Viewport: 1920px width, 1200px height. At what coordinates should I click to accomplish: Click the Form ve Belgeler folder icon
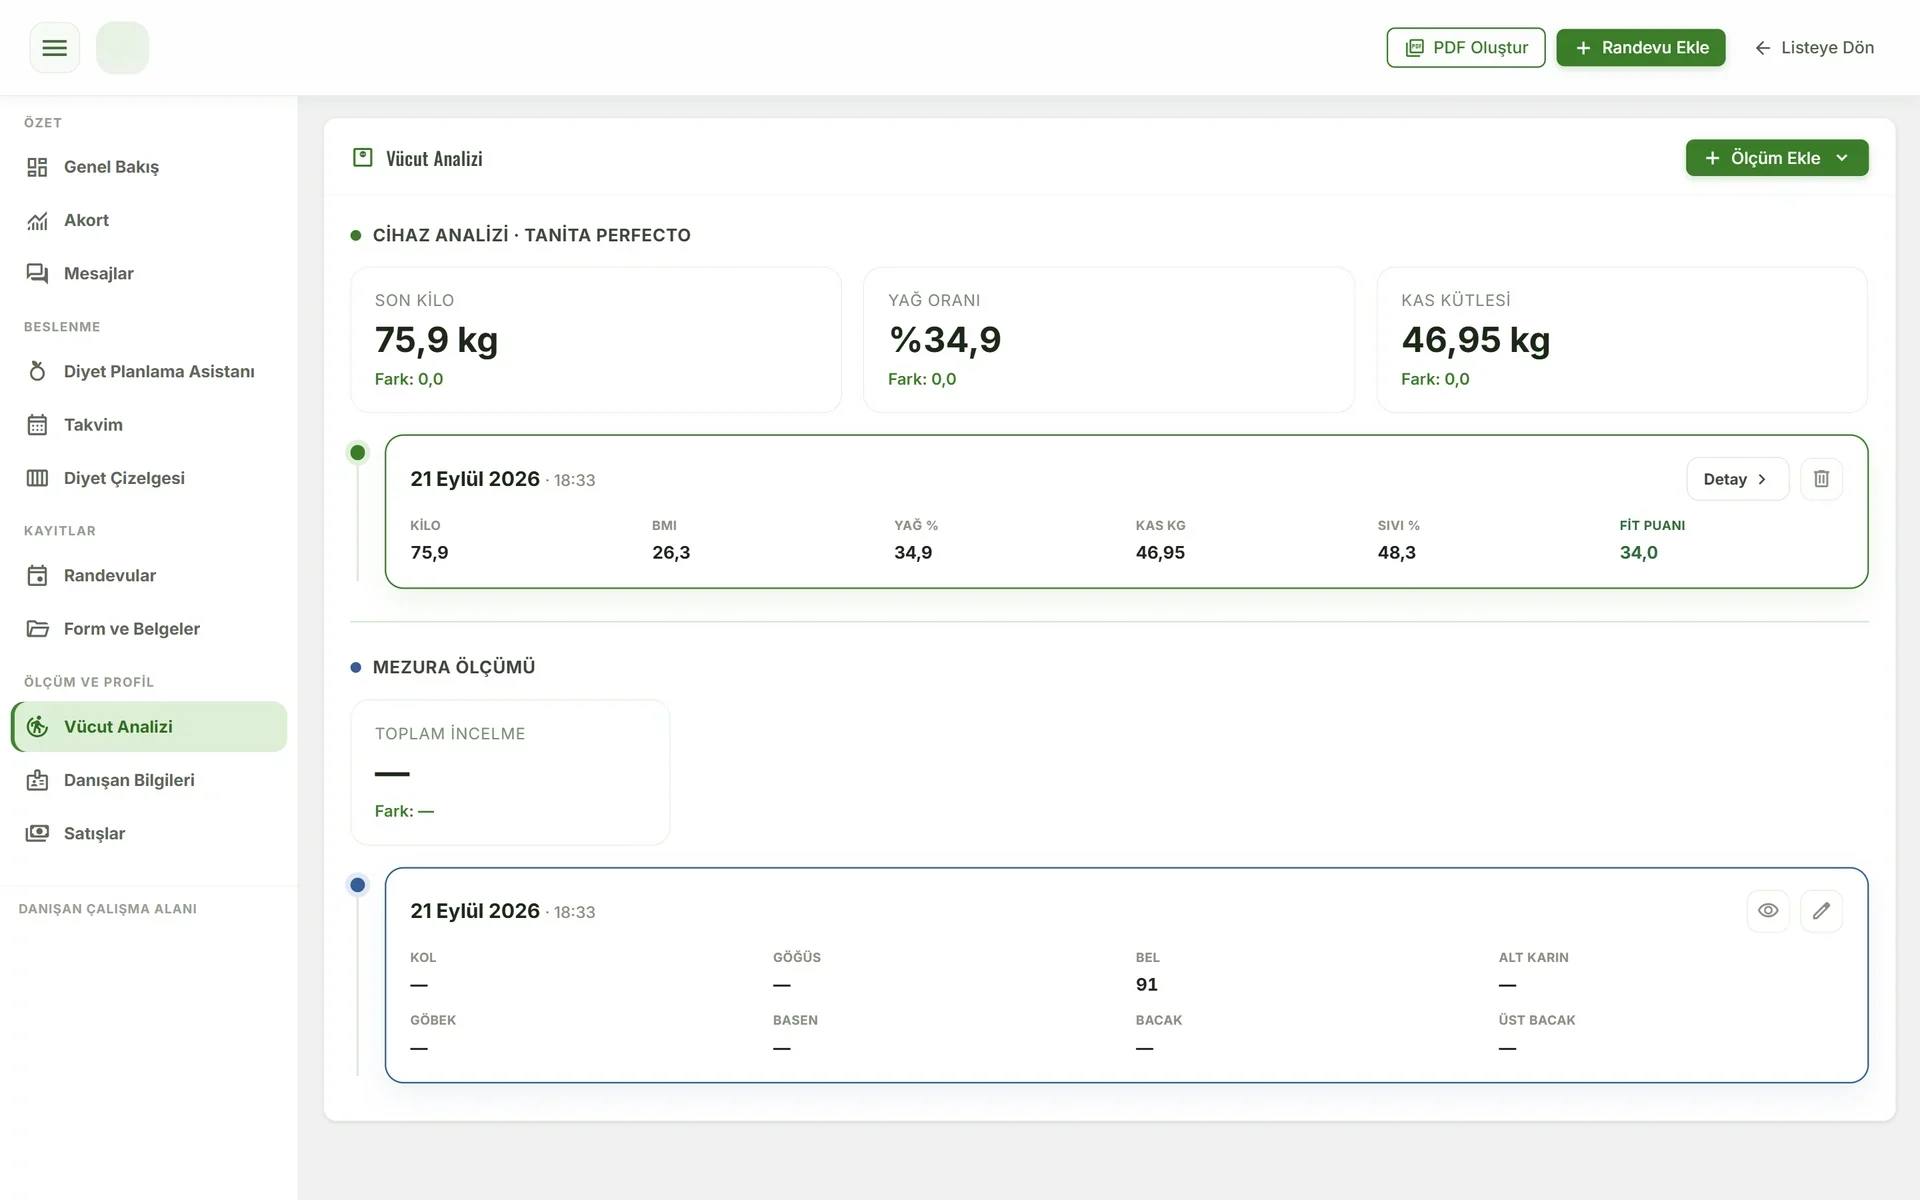click(37, 629)
